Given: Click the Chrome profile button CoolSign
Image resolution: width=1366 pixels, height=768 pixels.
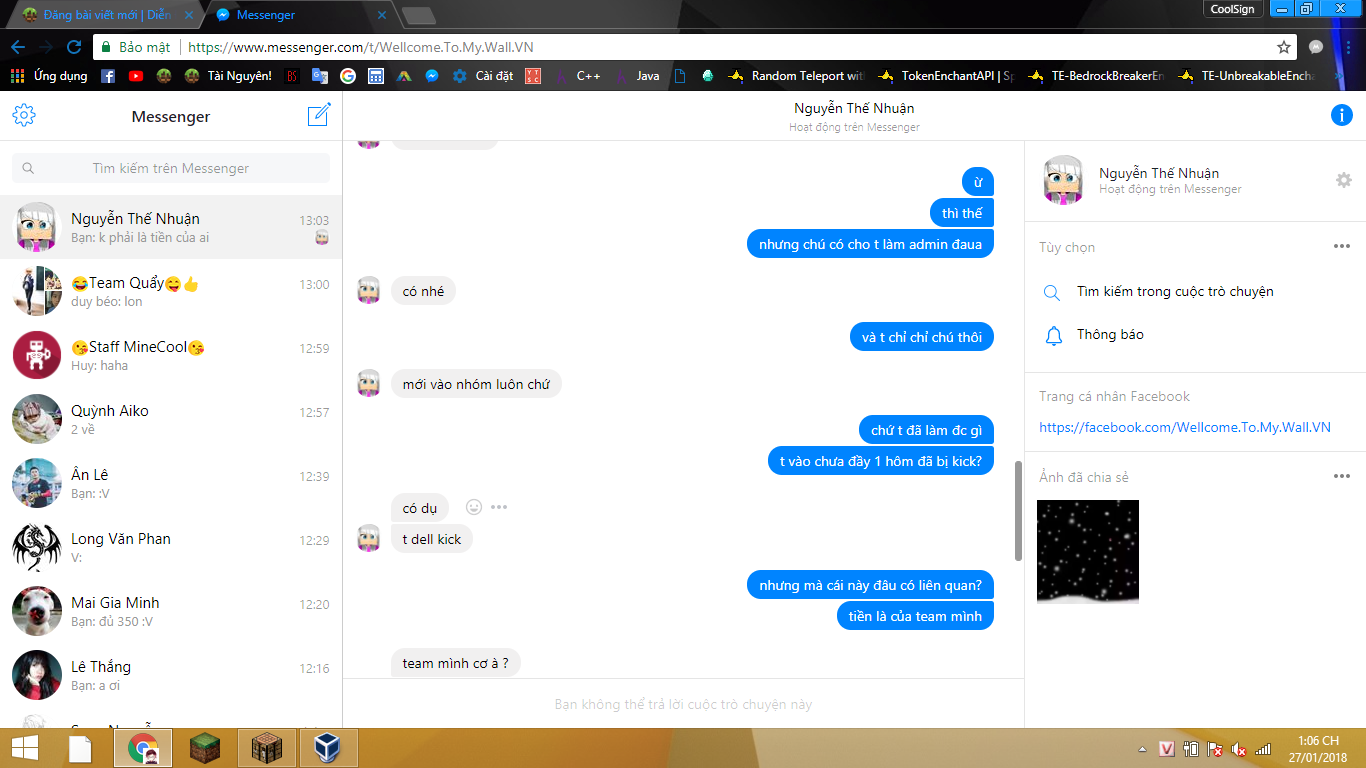Looking at the screenshot, I should [x=1232, y=9].
